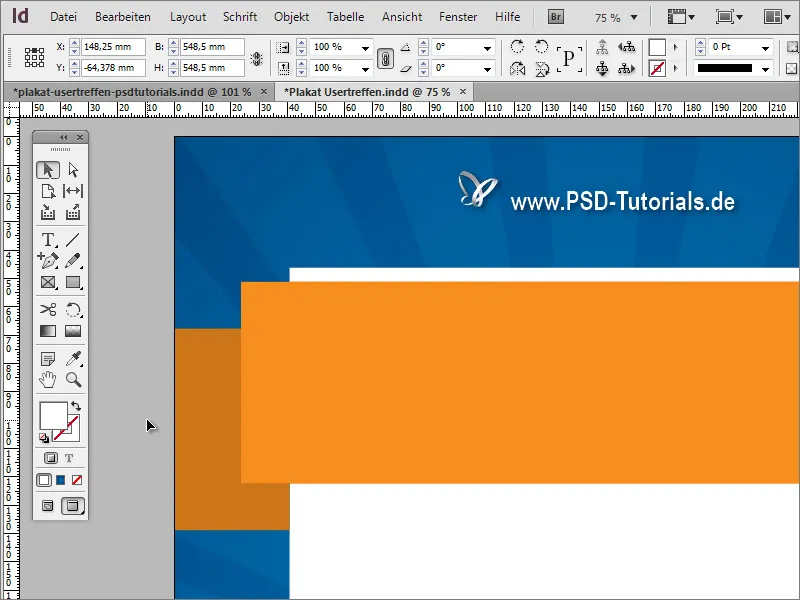Open Adobe Bridge via Br button
Viewport: 800px width, 600px height.
click(556, 17)
